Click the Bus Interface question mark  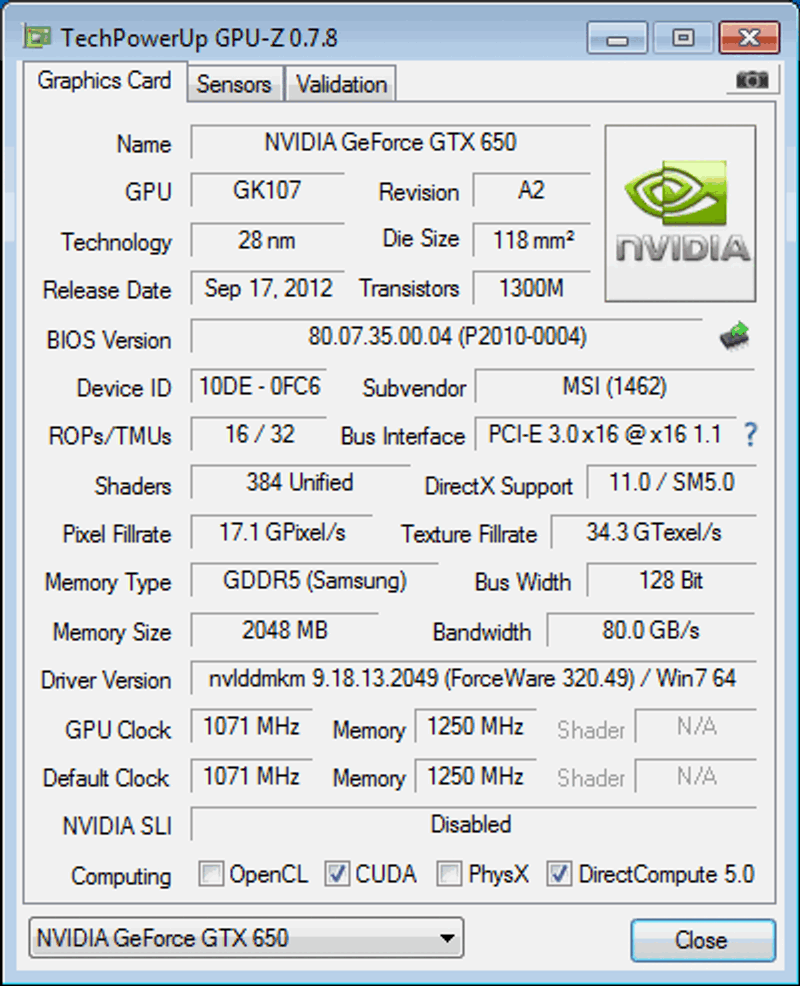[750, 435]
